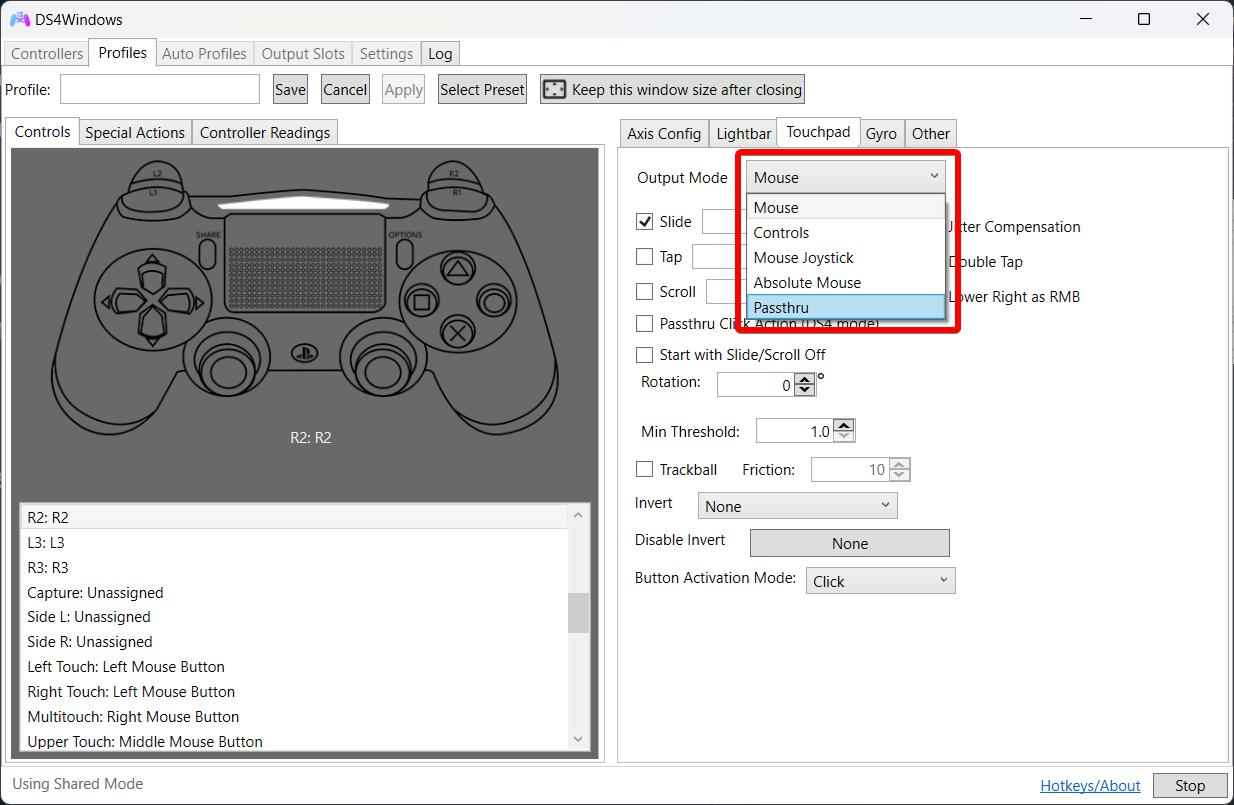
Task: Enable the Tap checkbox
Action: 645,257
